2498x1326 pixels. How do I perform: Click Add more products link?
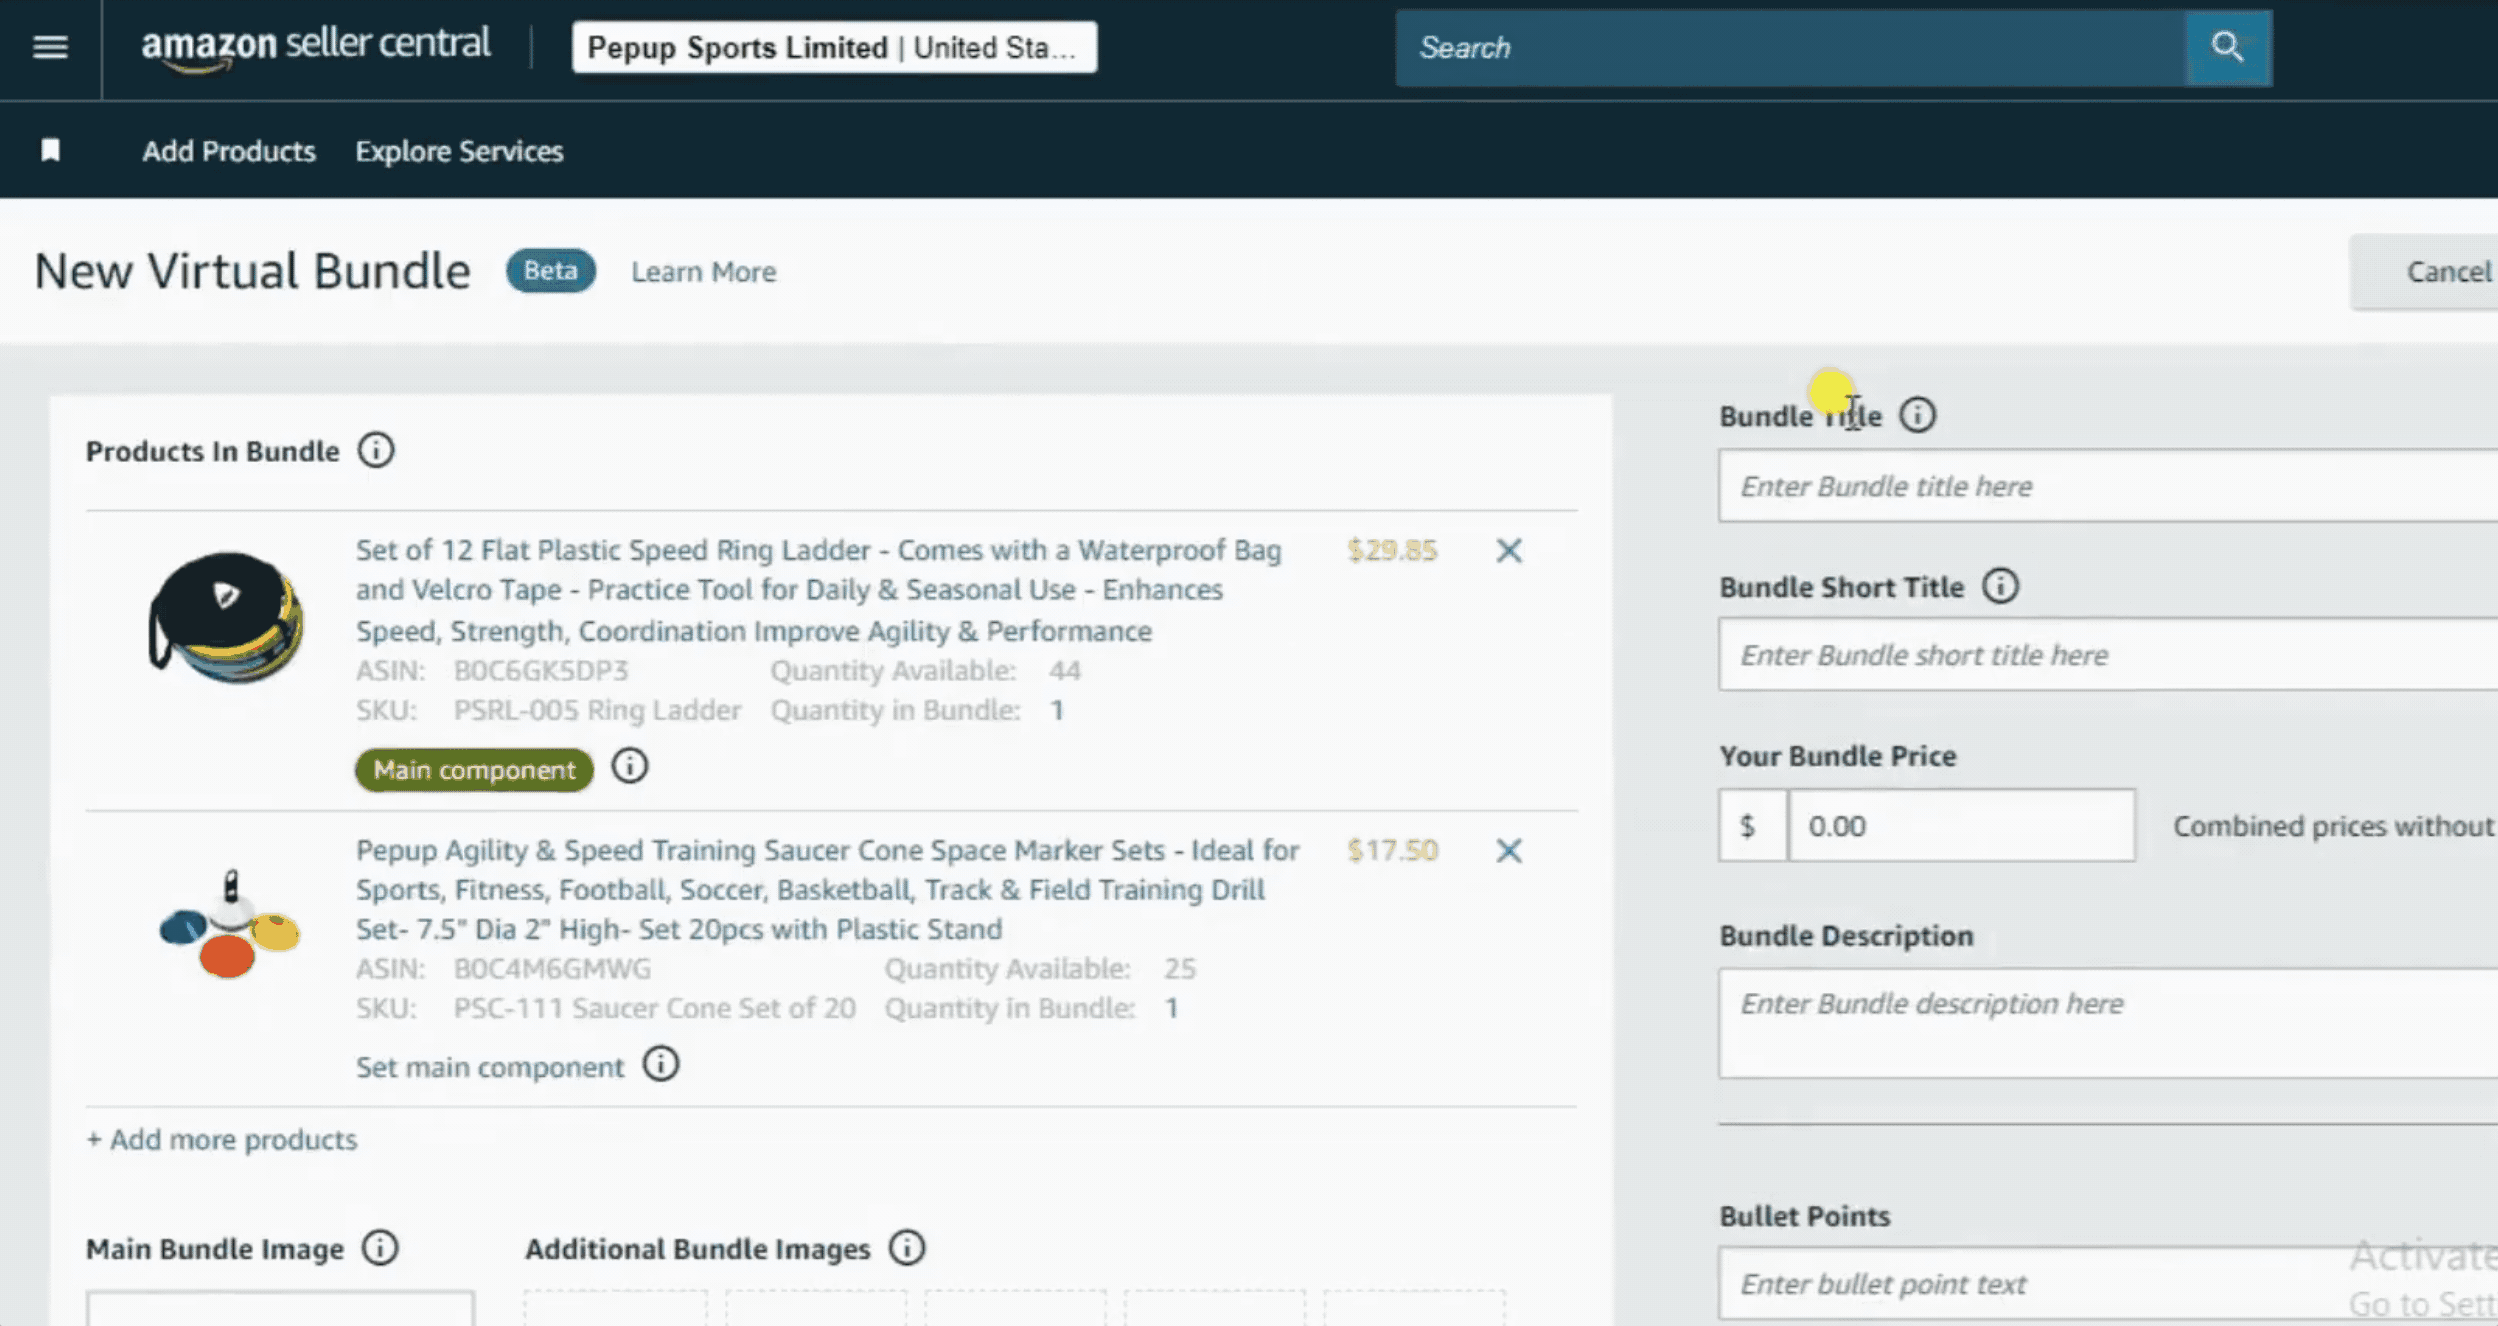pyautogui.click(x=222, y=1139)
